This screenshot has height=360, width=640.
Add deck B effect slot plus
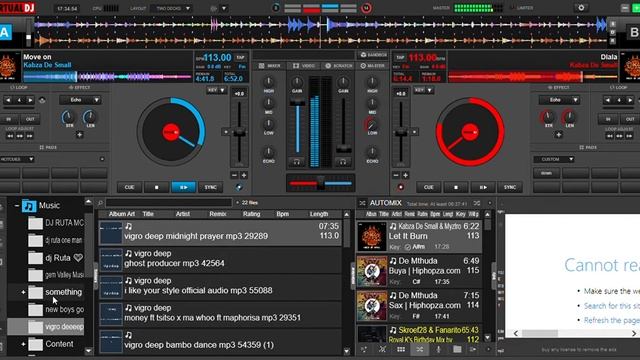point(559,135)
